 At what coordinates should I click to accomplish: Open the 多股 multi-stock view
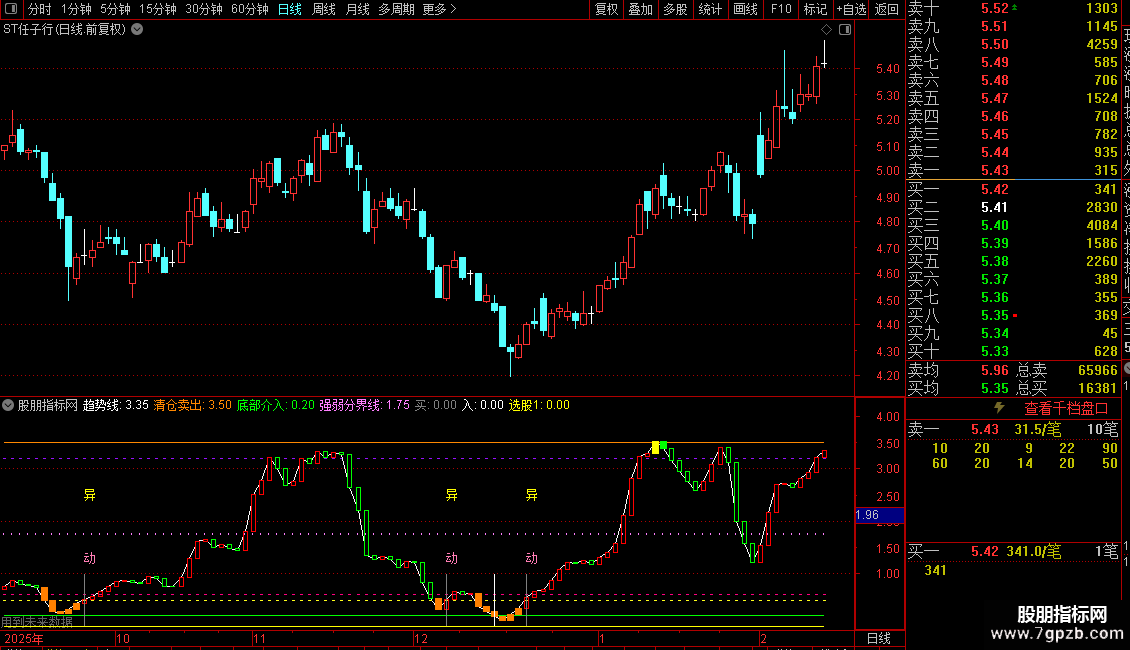(x=675, y=9)
